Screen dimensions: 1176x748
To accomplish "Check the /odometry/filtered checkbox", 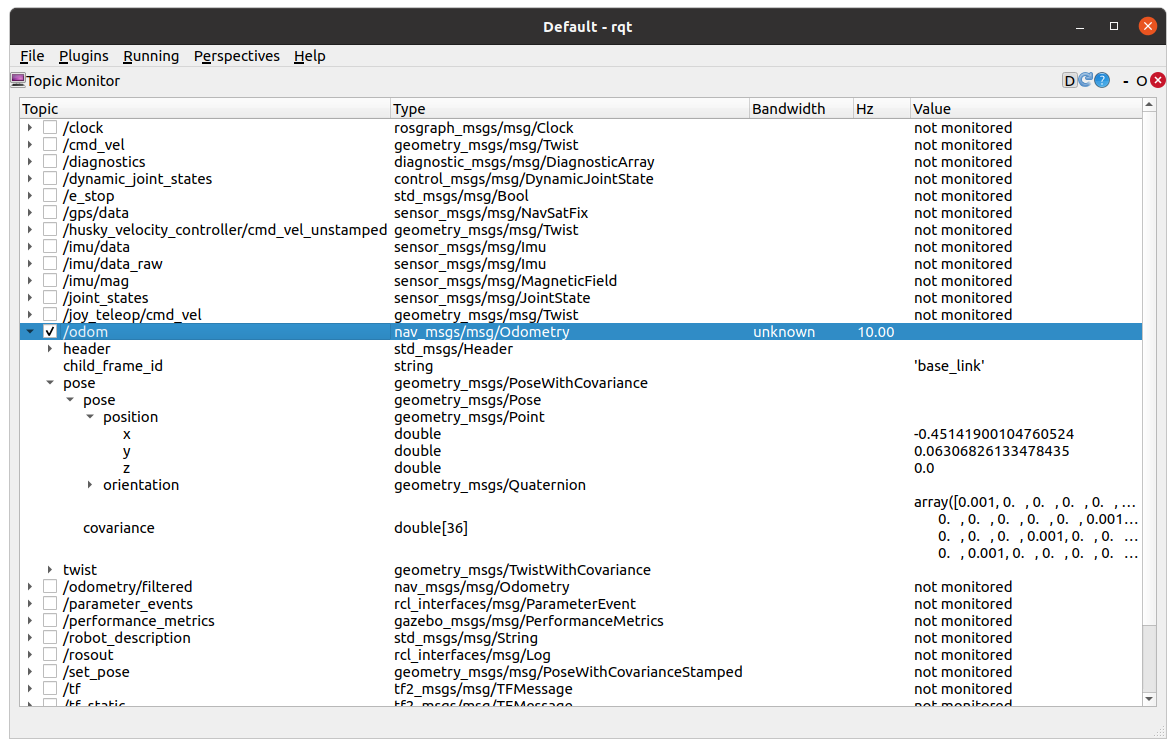I will coord(50,587).
